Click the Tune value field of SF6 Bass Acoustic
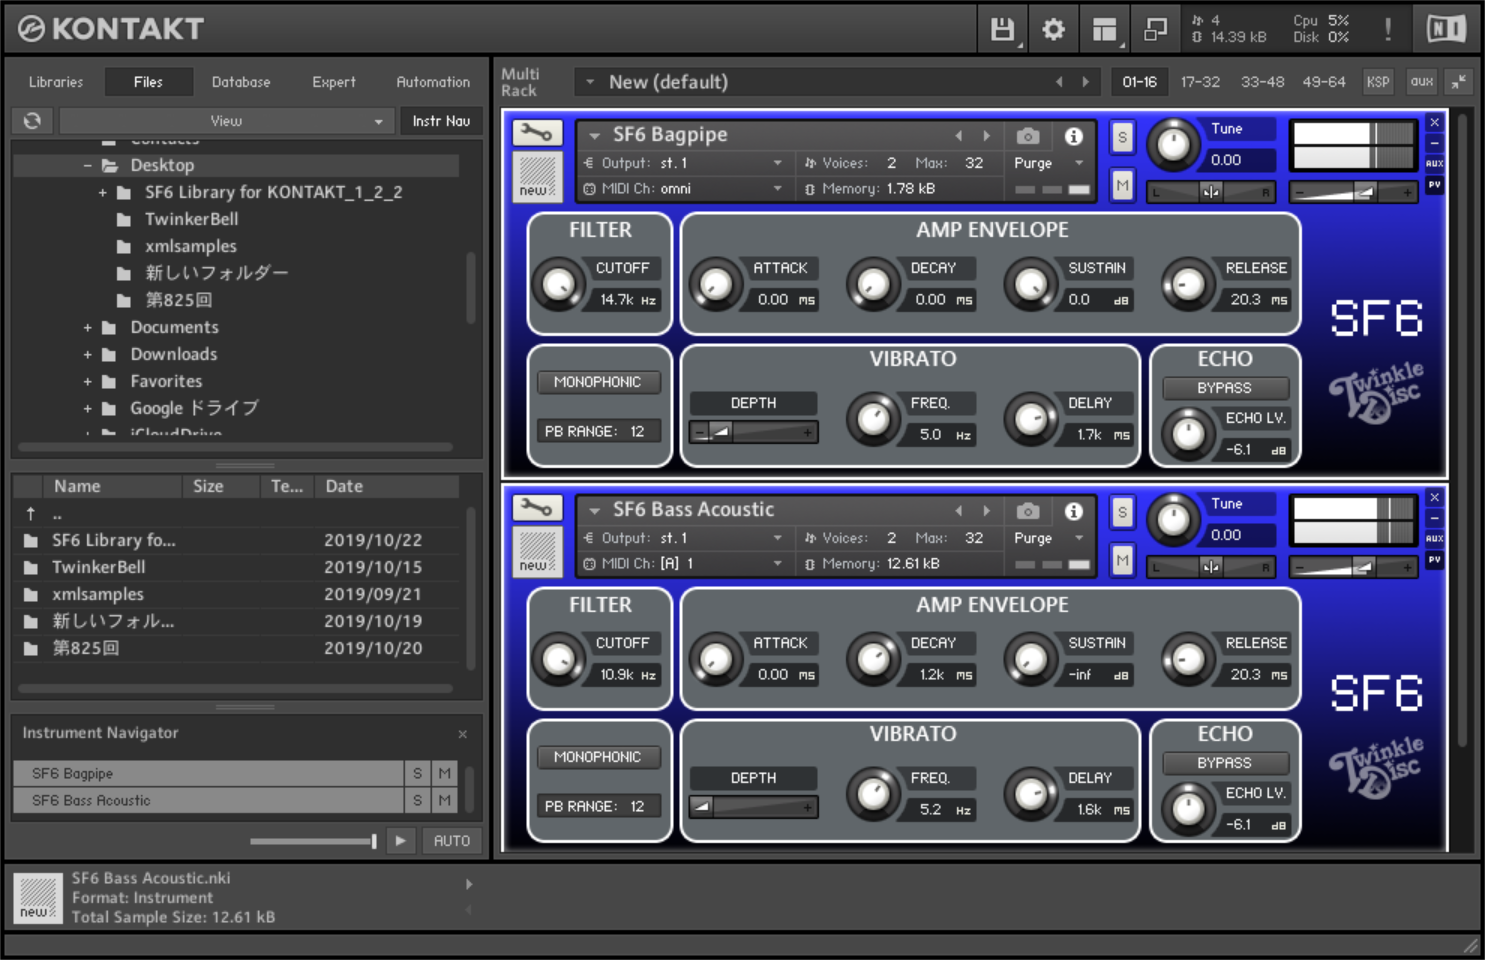This screenshot has width=1485, height=960. pyautogui.click(x=1238, y=535)
